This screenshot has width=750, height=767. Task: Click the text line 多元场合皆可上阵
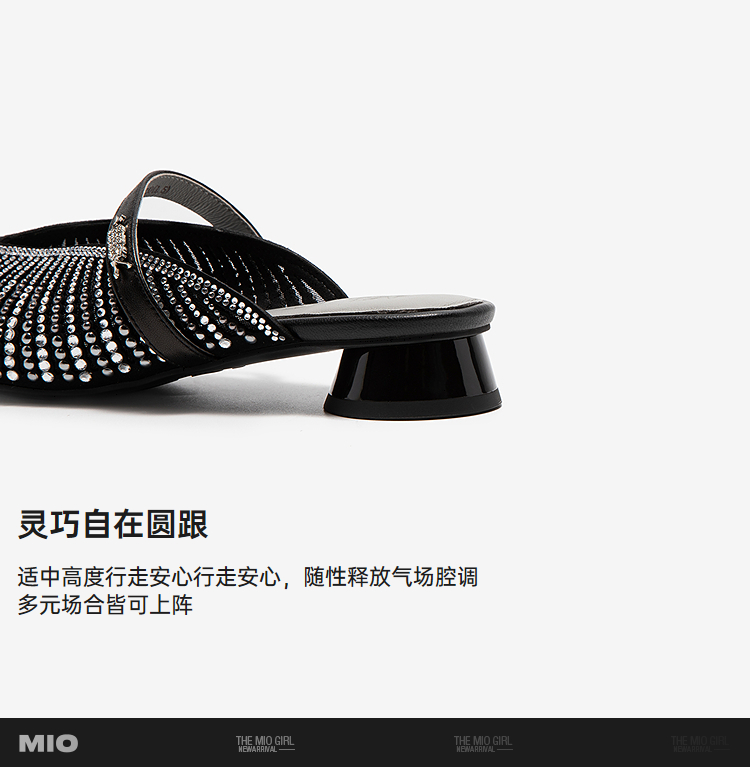click(x=105, y=605)
